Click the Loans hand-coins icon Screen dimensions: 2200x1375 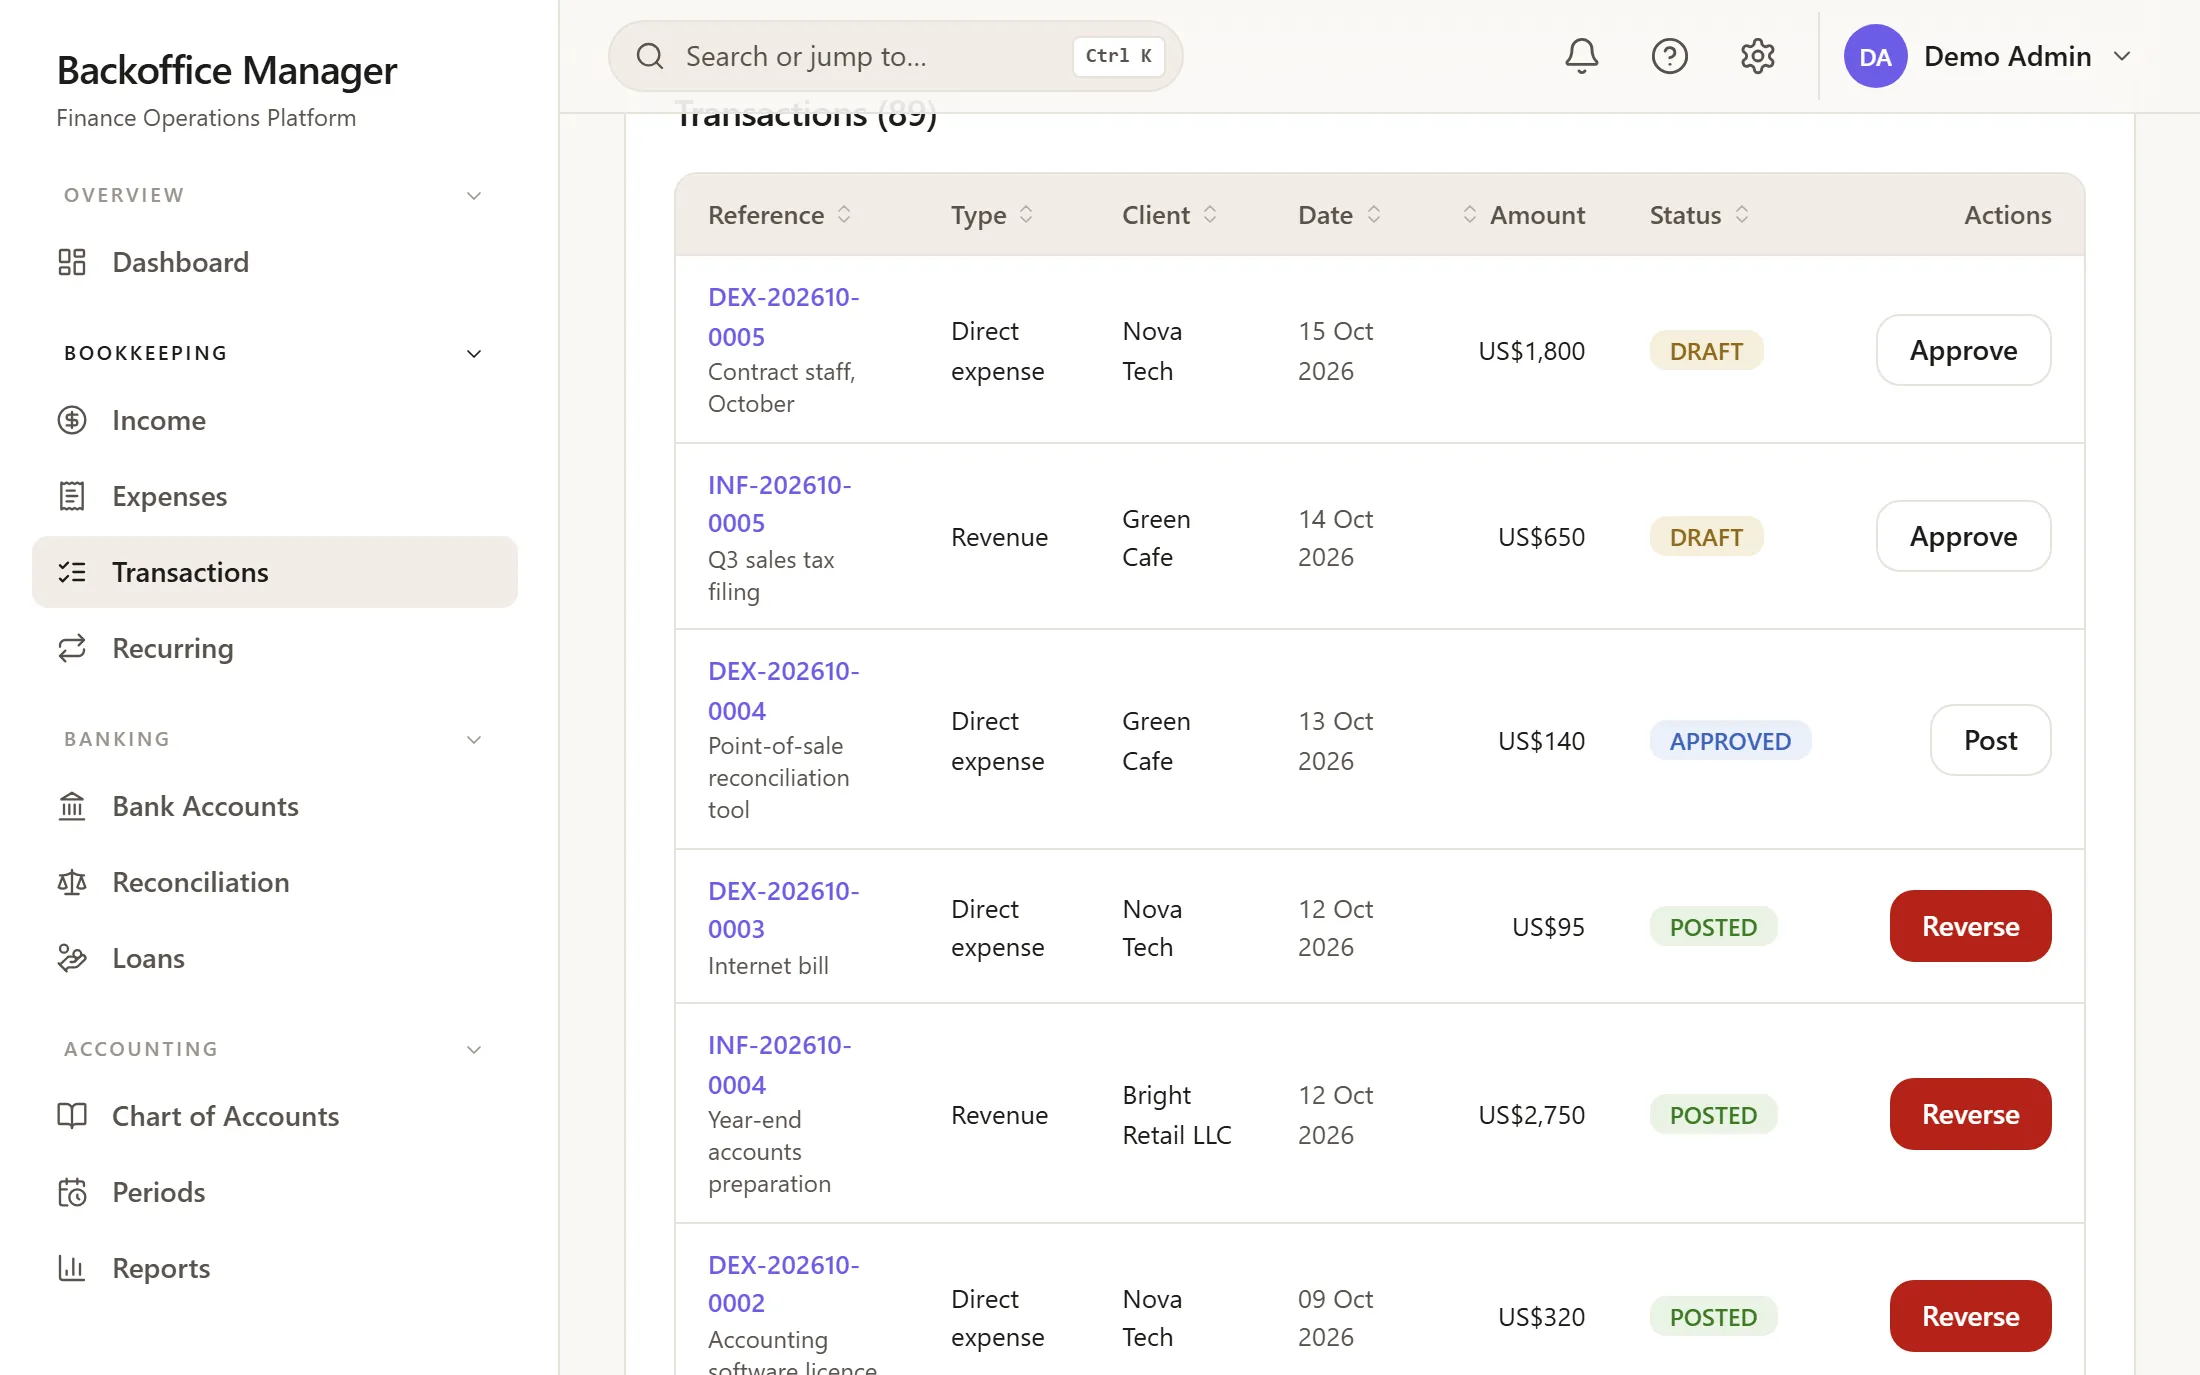pos(72,958)
